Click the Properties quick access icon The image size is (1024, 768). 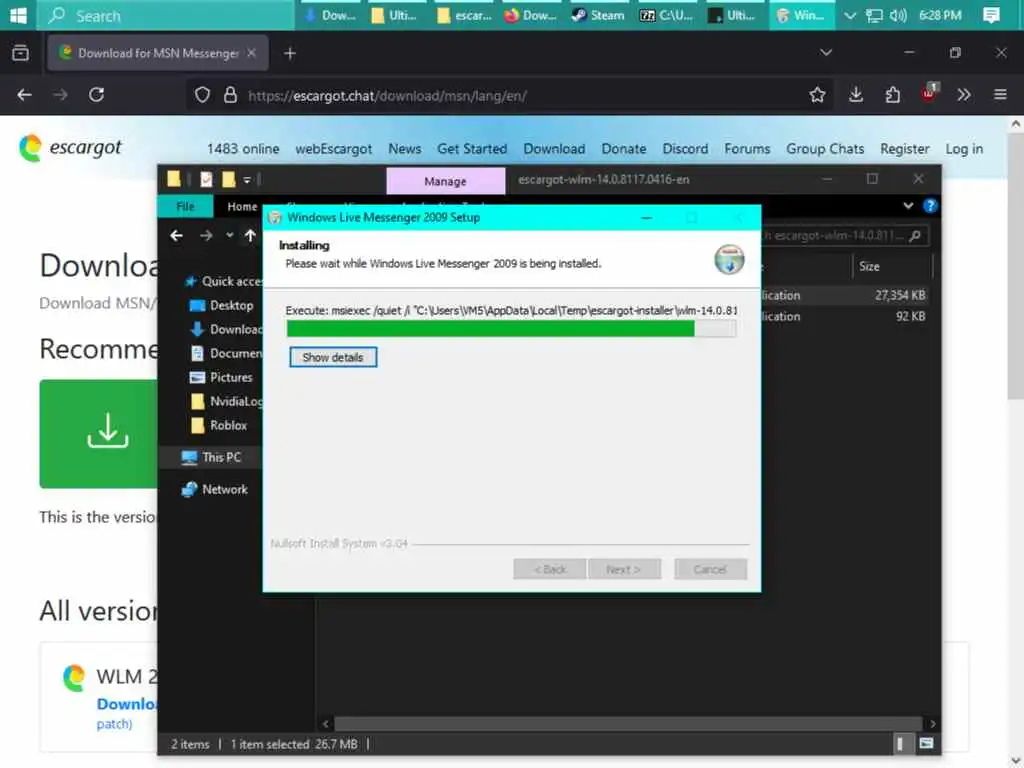(206, 179)
